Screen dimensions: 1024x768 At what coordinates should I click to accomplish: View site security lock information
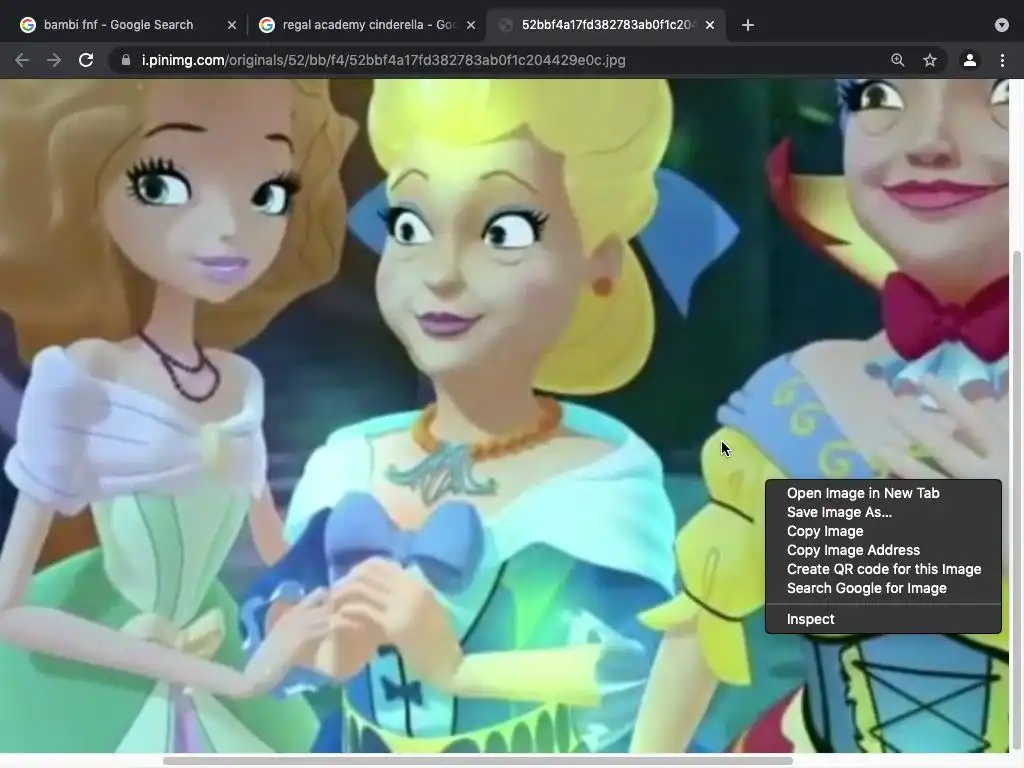(125, 60)
